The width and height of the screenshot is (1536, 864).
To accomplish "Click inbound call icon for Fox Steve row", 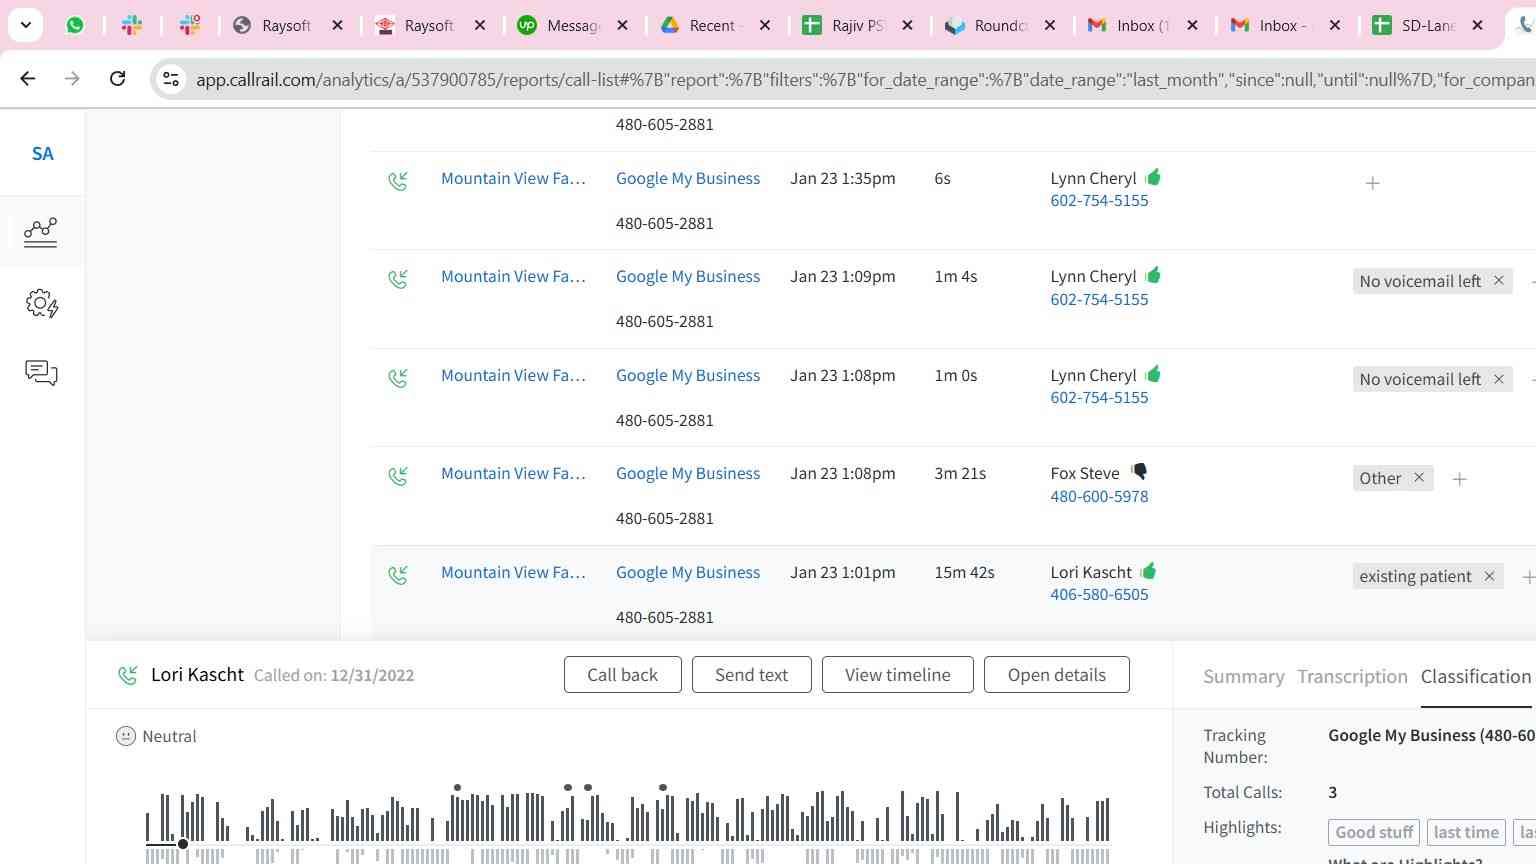I will click(x=398, y=476).
